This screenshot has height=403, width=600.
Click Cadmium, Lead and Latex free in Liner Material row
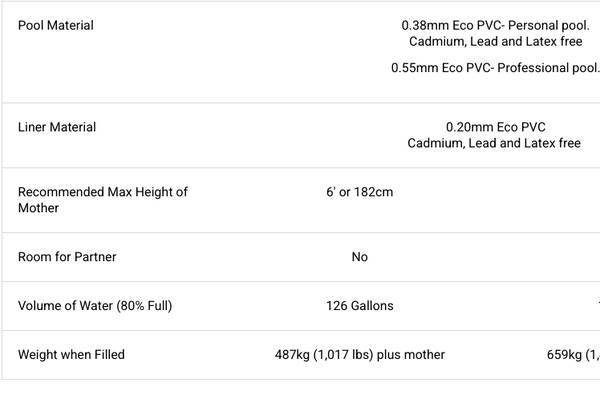pos(494,143)
